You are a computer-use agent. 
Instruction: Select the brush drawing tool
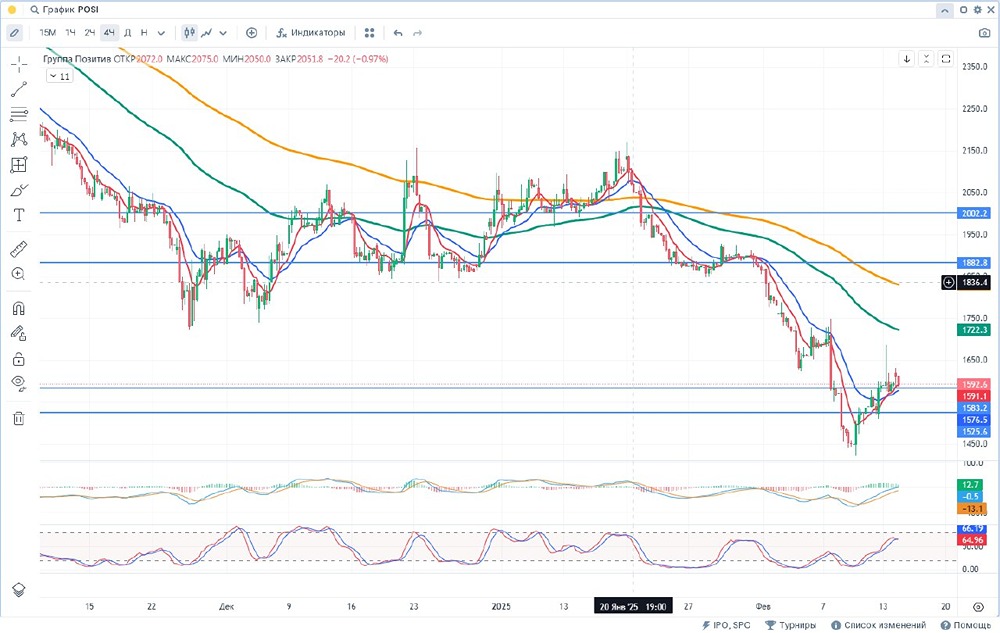pyautogui.click(x=18, y=191)
